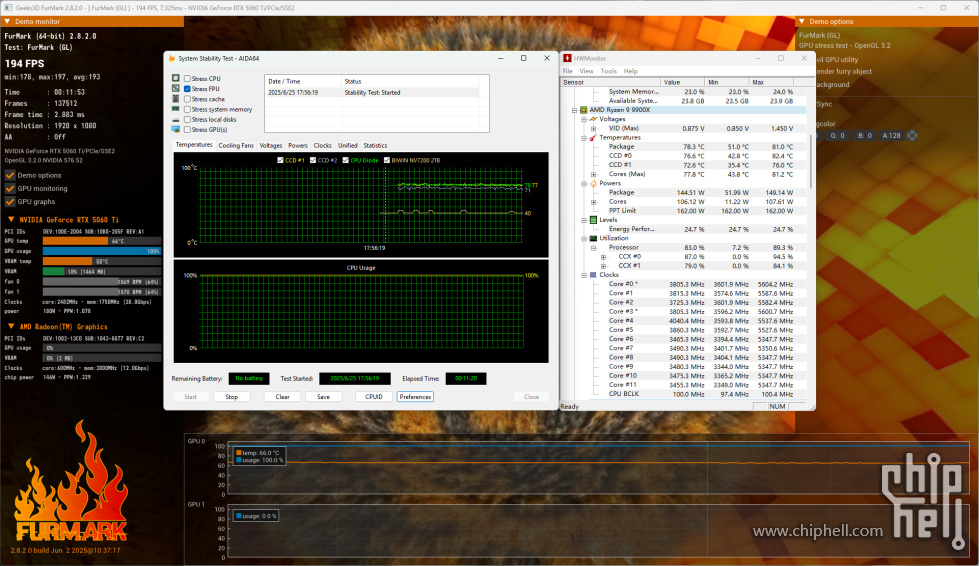
Task: Enable the Stress local disks checkbox
Action: (x=187, y=119)
